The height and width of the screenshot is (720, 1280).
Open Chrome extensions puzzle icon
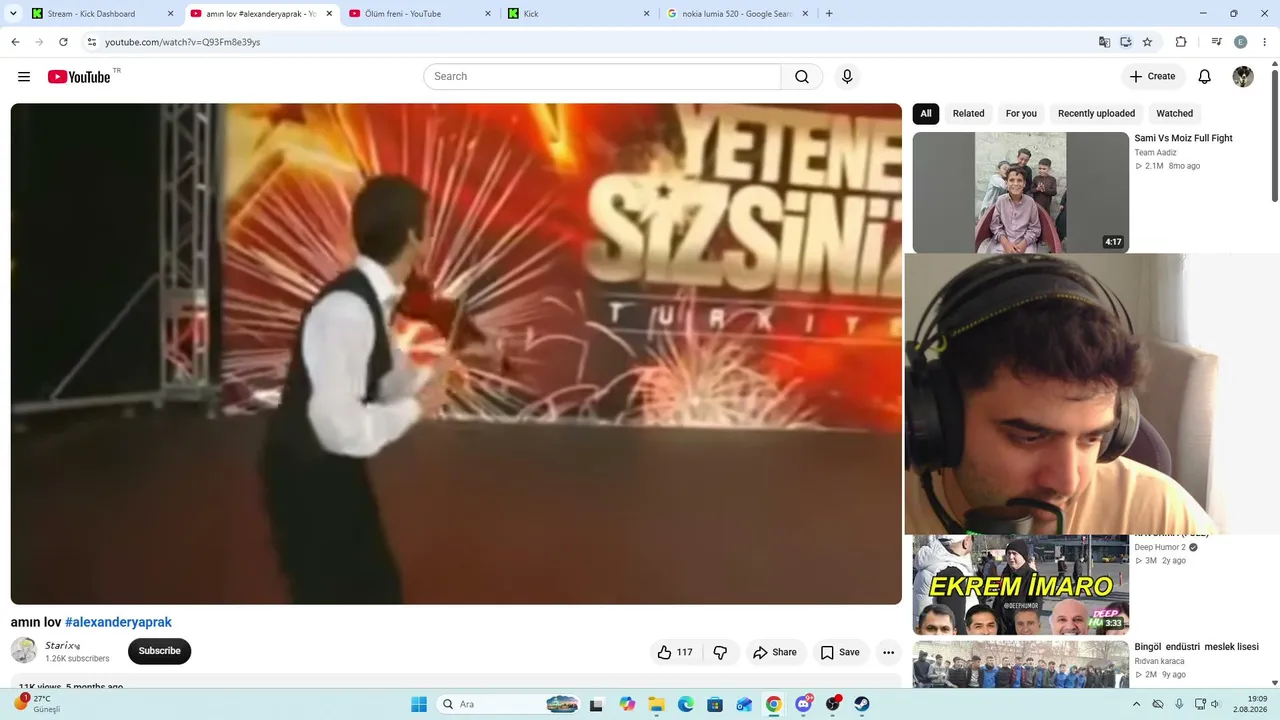click(1181, 42)
